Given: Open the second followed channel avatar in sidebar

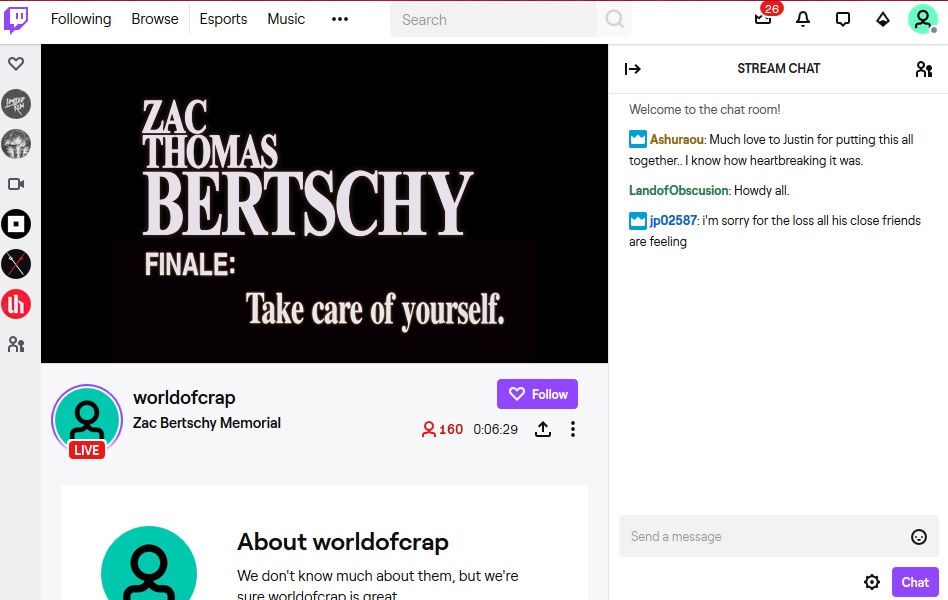Looking at the screenshot, I should [16, 144].
